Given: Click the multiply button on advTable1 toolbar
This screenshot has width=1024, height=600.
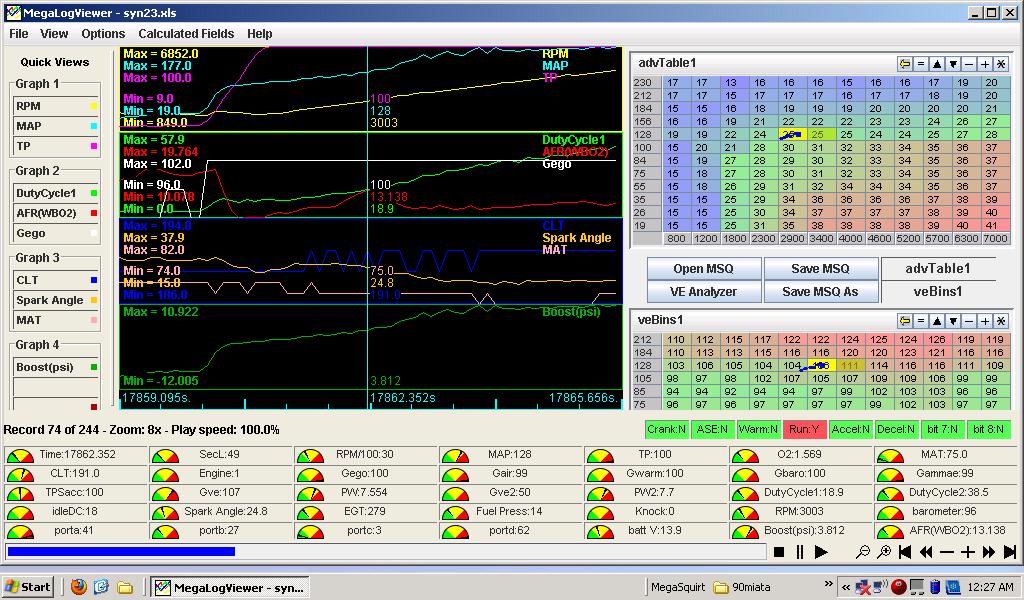Looking at the screenshot, I should 1001,64.
